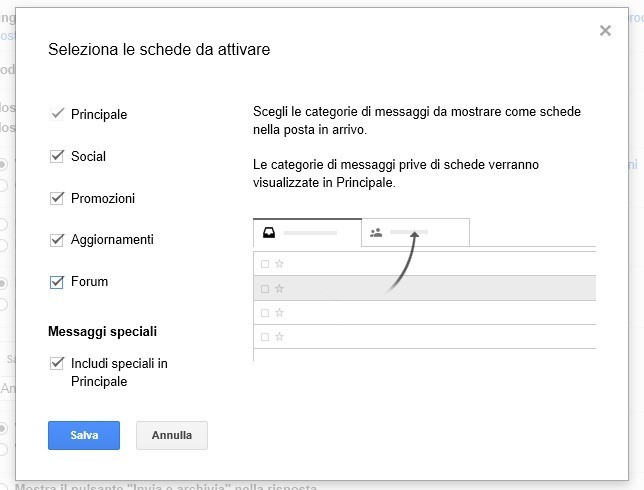Toggle the Aggiornamenti checkbox
This screenshot has height=490, width=644.
(x=57, y=240)
